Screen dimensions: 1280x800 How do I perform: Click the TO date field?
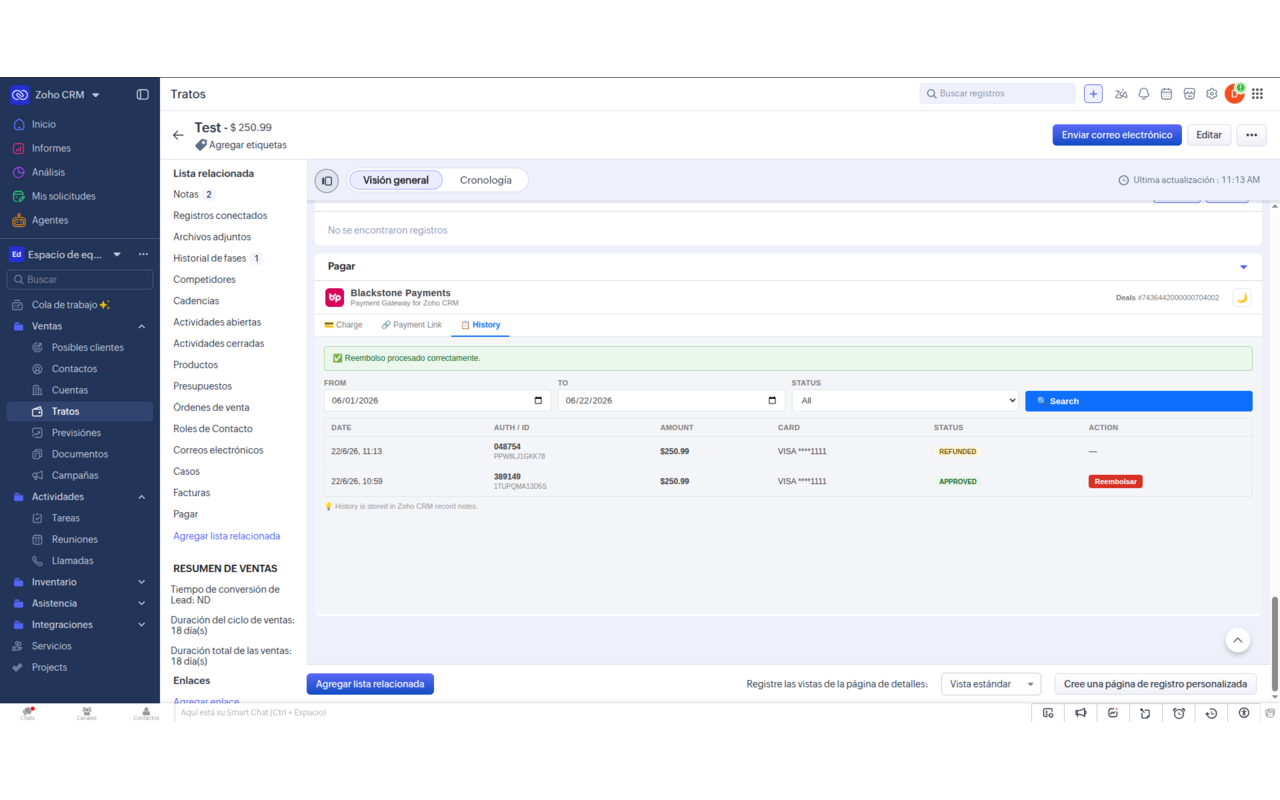click(x=671, y=401)
